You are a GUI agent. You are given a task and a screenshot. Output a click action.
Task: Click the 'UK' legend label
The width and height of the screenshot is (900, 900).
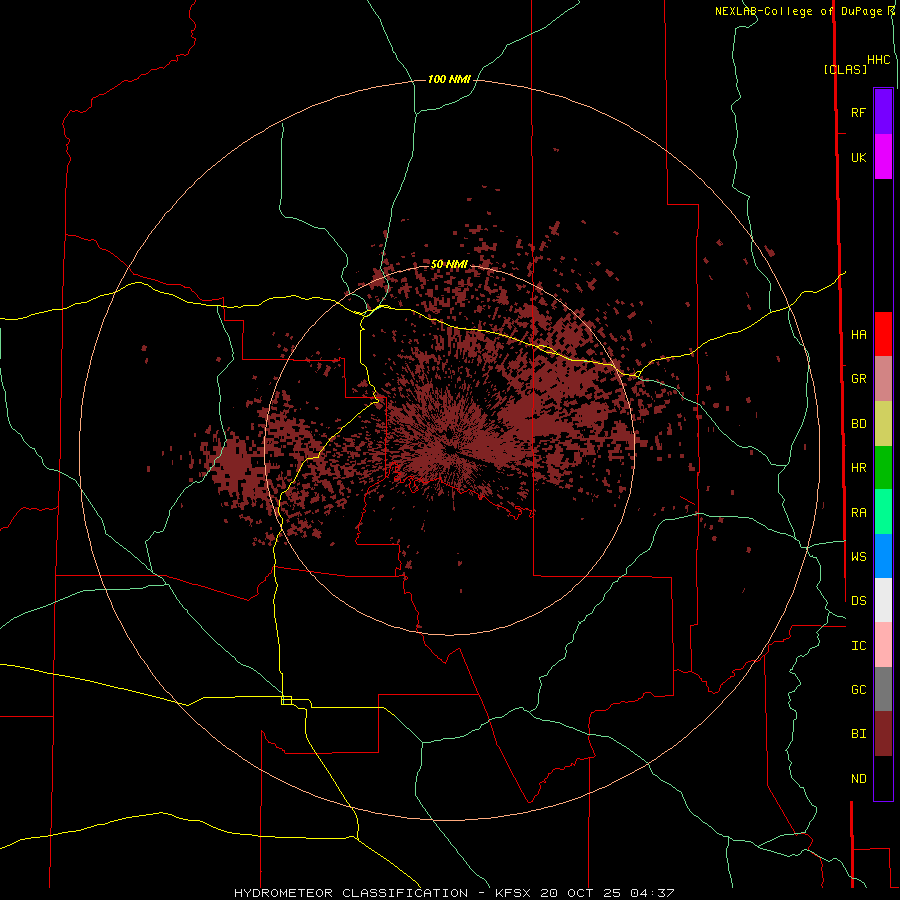tap(858, 157)
